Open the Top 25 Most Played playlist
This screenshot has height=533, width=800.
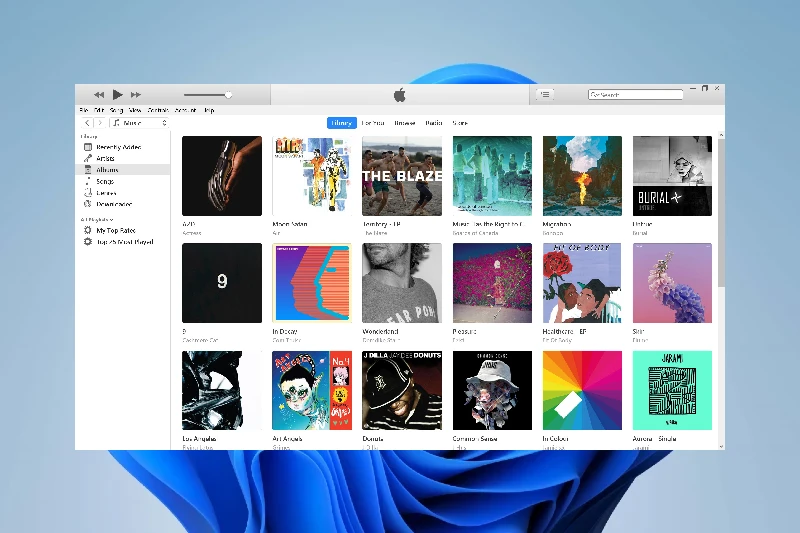(x=124, y=242)
